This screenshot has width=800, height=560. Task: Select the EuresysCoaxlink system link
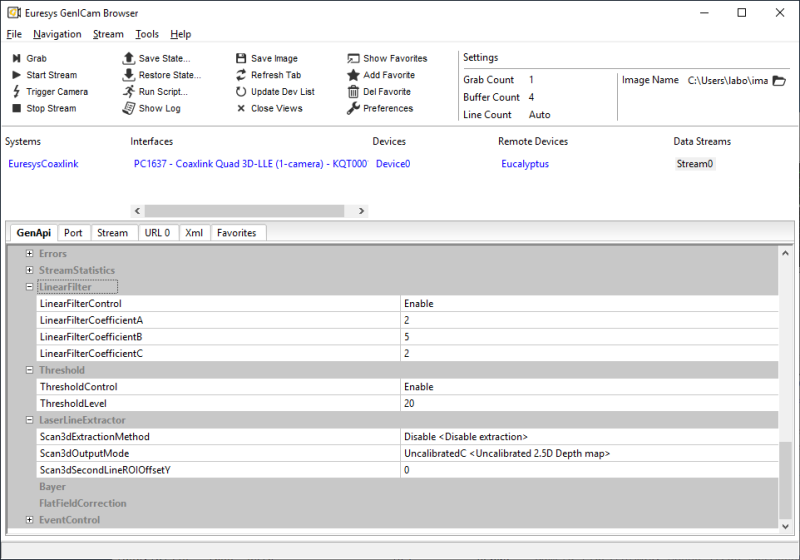pos(43,164)
